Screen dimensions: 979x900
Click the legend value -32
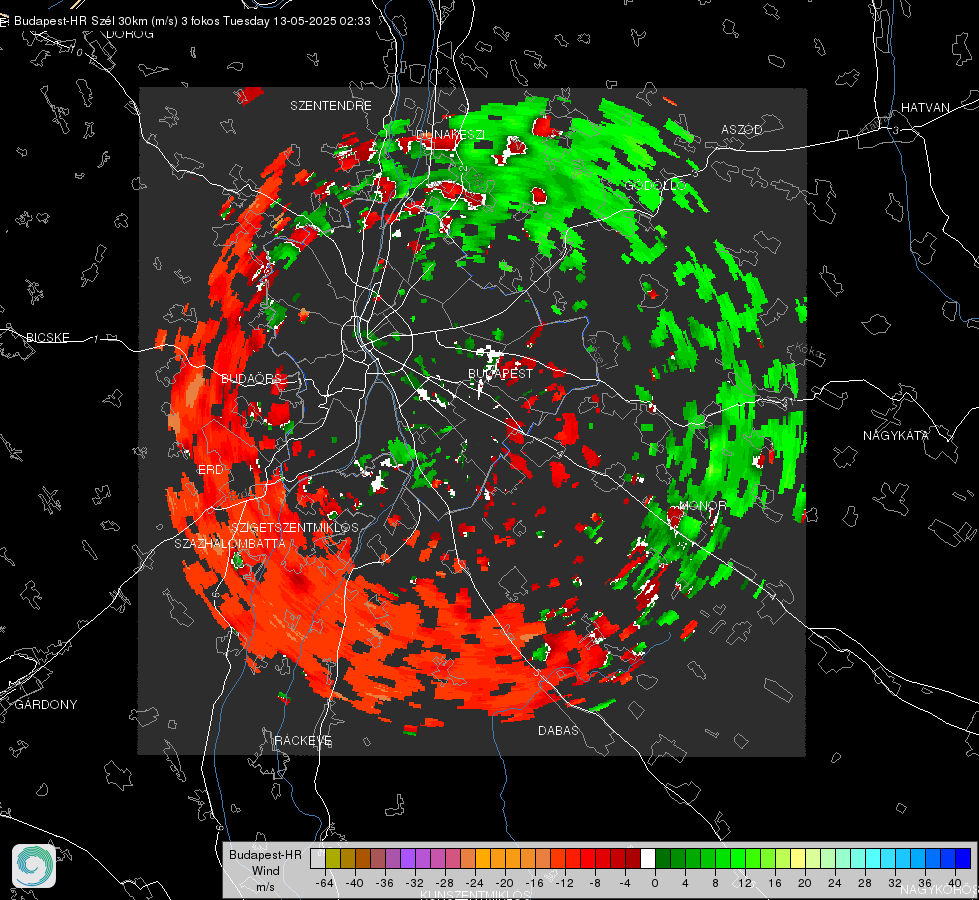415,883
